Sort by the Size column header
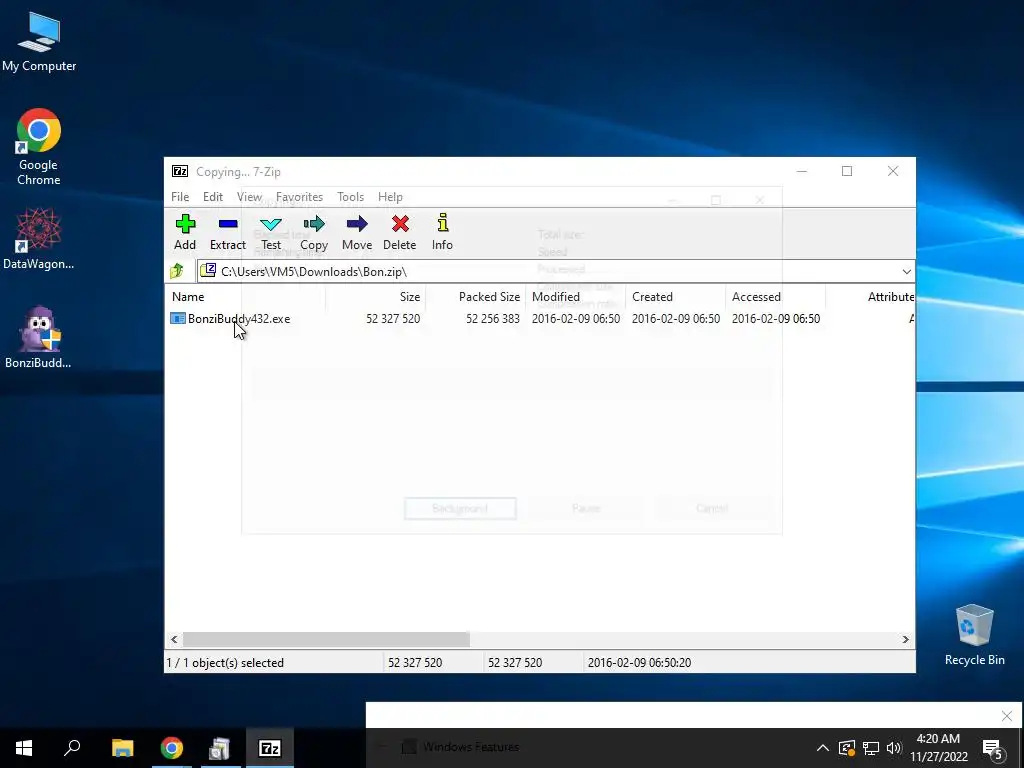This screenshot has height=768, width=1024. [x=376, y=296]
